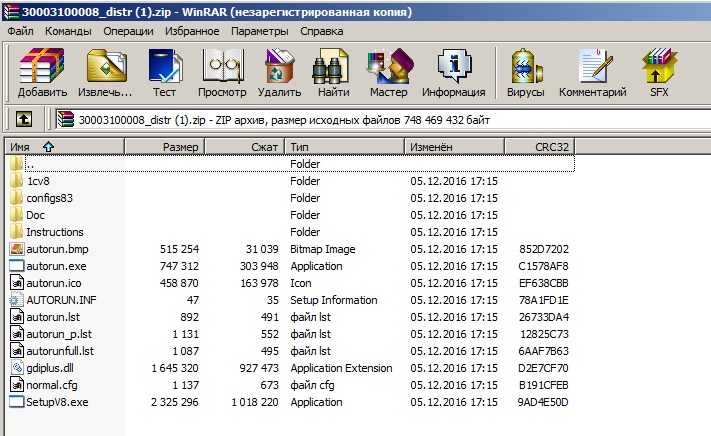This screenshot has height=436, width=711.
Task: Click the Извлечь (Extract) toolbar icon
Action: (x=106, y=67)
